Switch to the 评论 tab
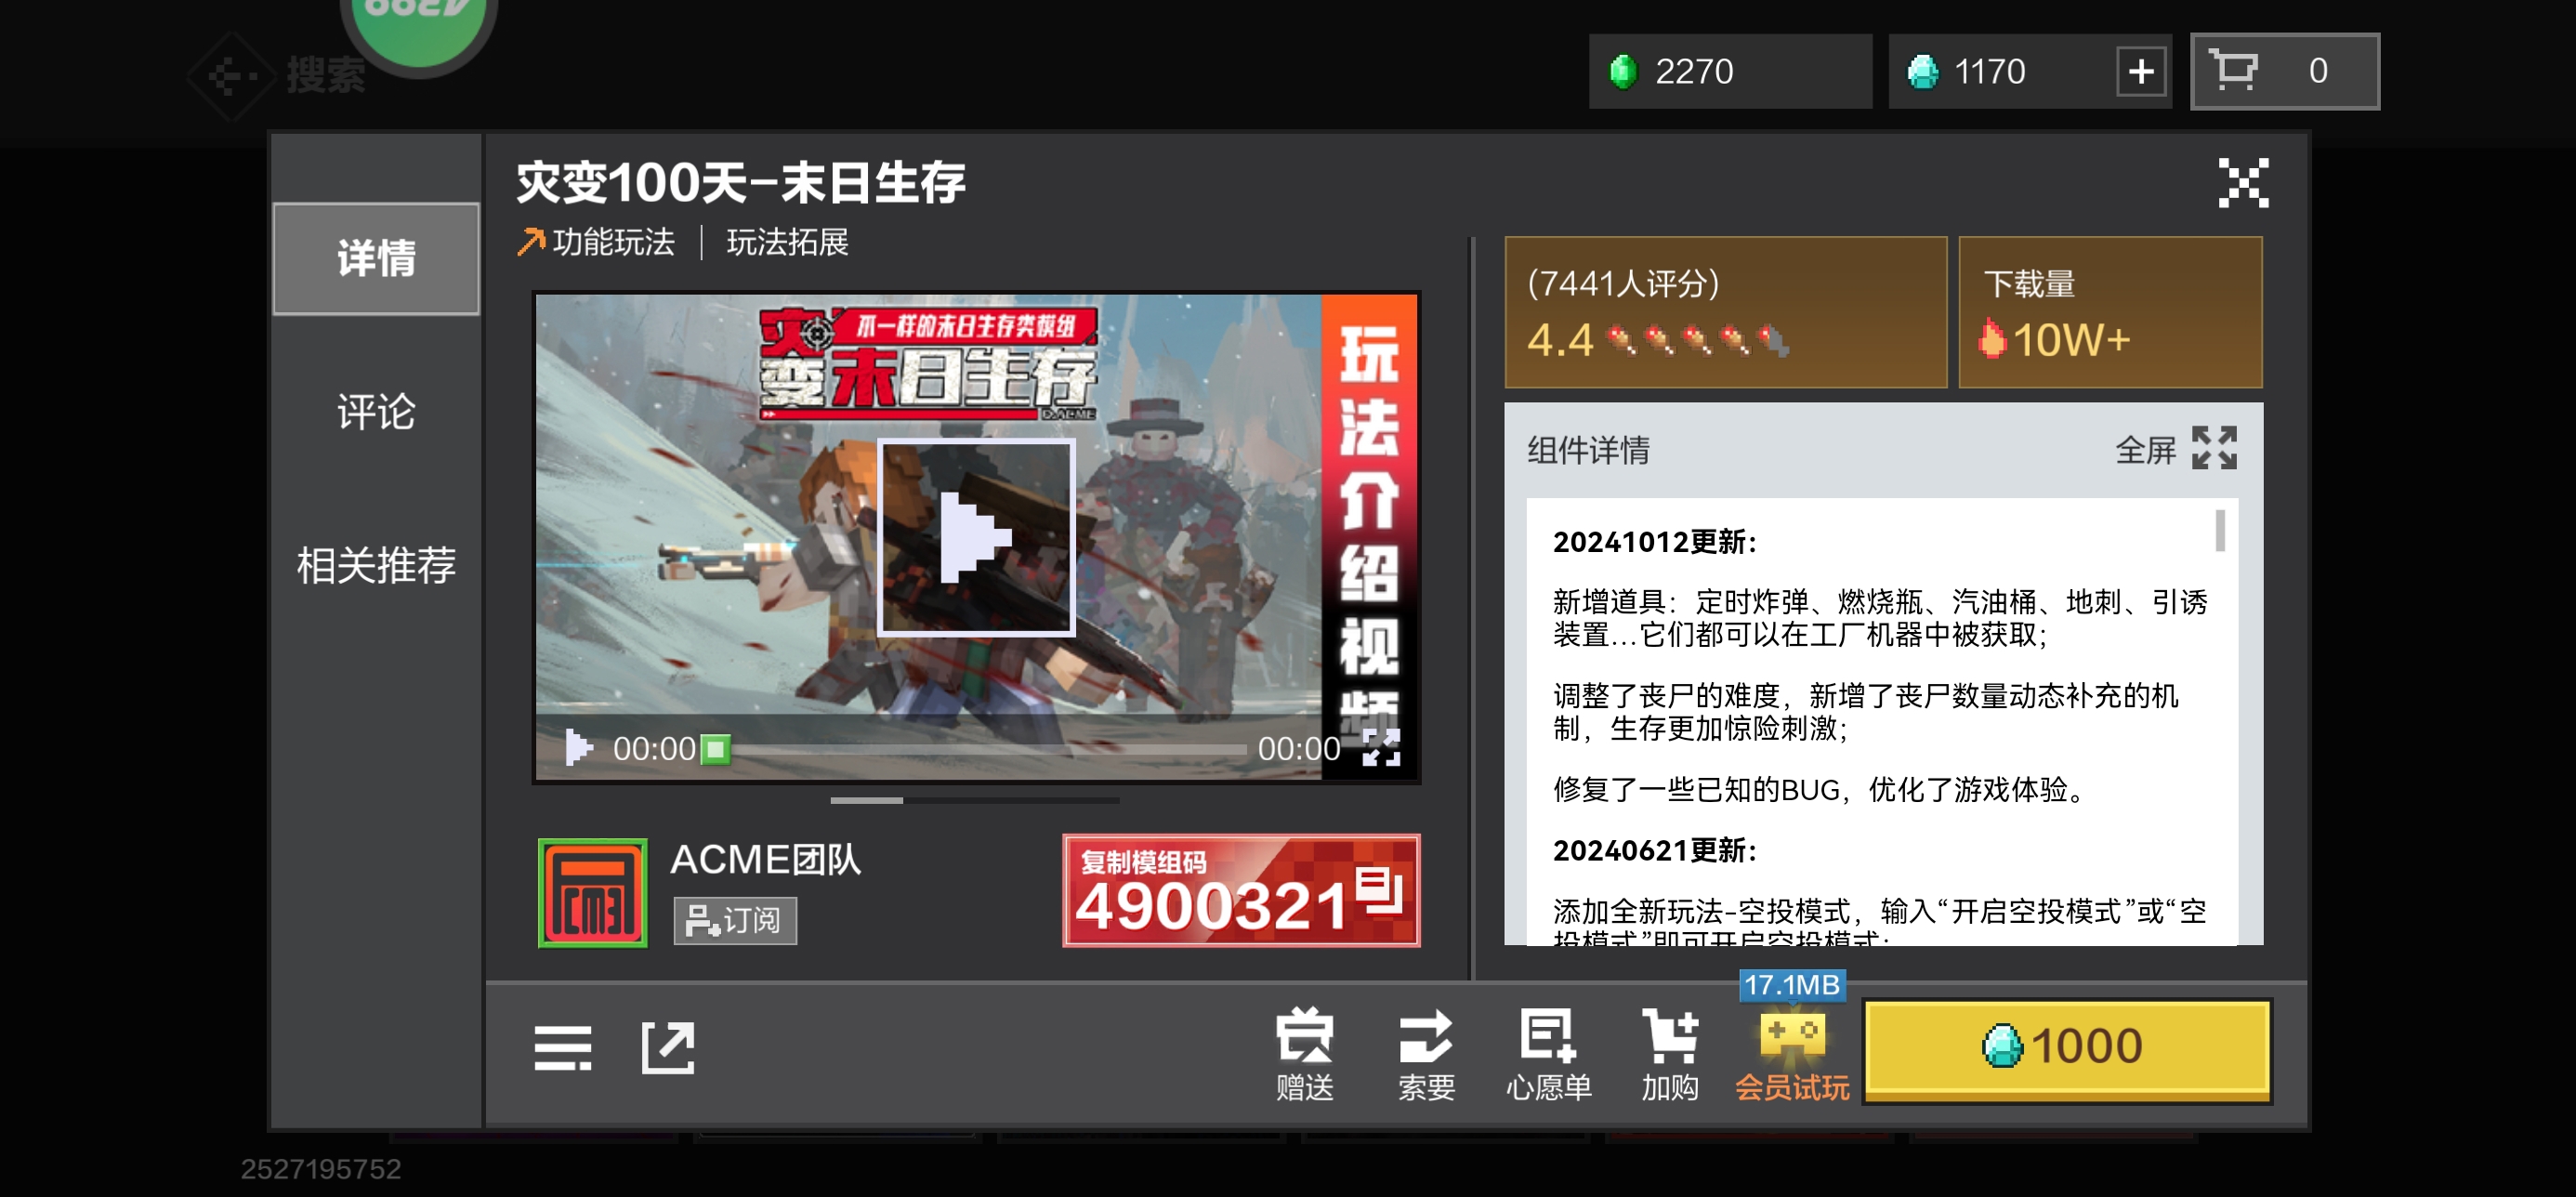Screen dimensions: 2576x1197 (x=376, y=412)
